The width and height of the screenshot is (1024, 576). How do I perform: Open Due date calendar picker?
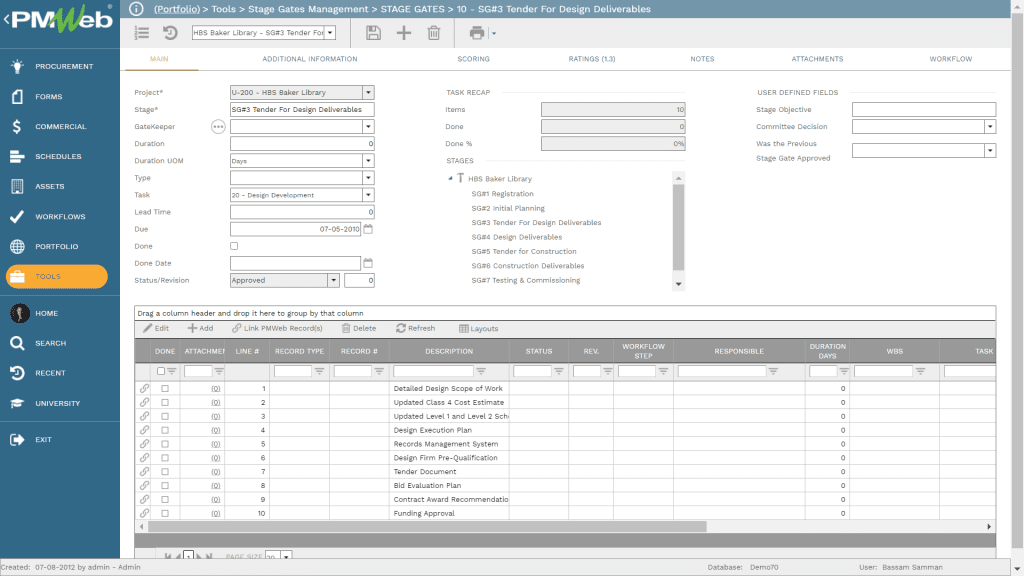click(x=368, y=229)
